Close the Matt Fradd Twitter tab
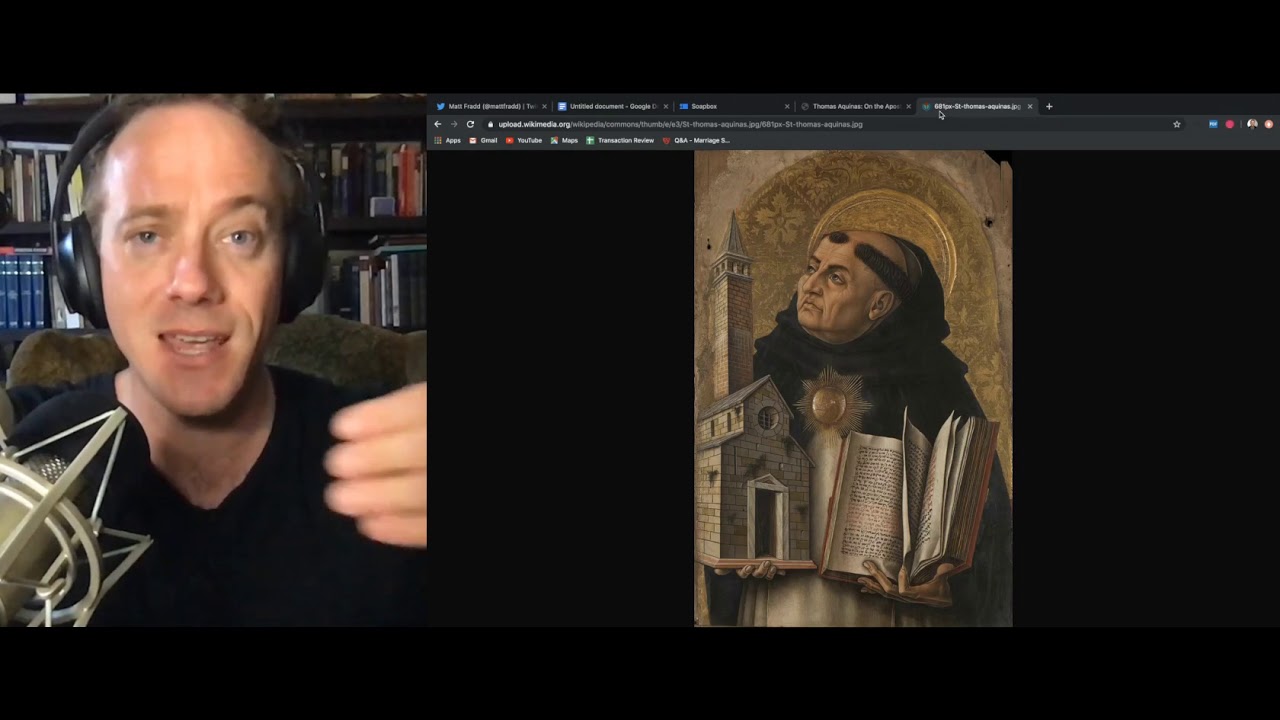The height and width of the screenshot is (720, 1280). (x=544, y=106)
